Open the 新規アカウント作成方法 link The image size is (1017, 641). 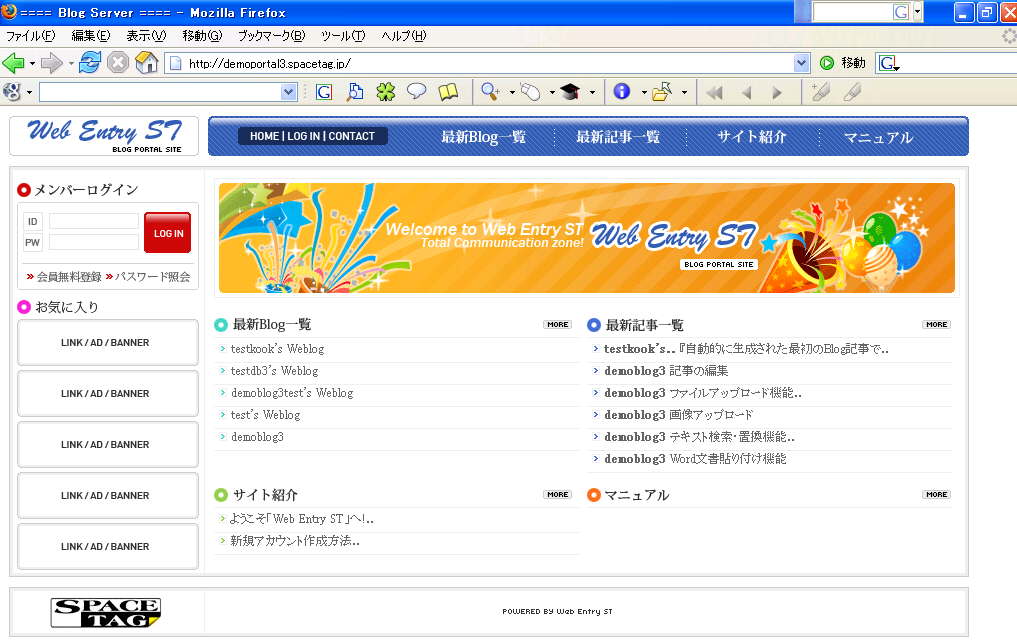tap(294, 541)
